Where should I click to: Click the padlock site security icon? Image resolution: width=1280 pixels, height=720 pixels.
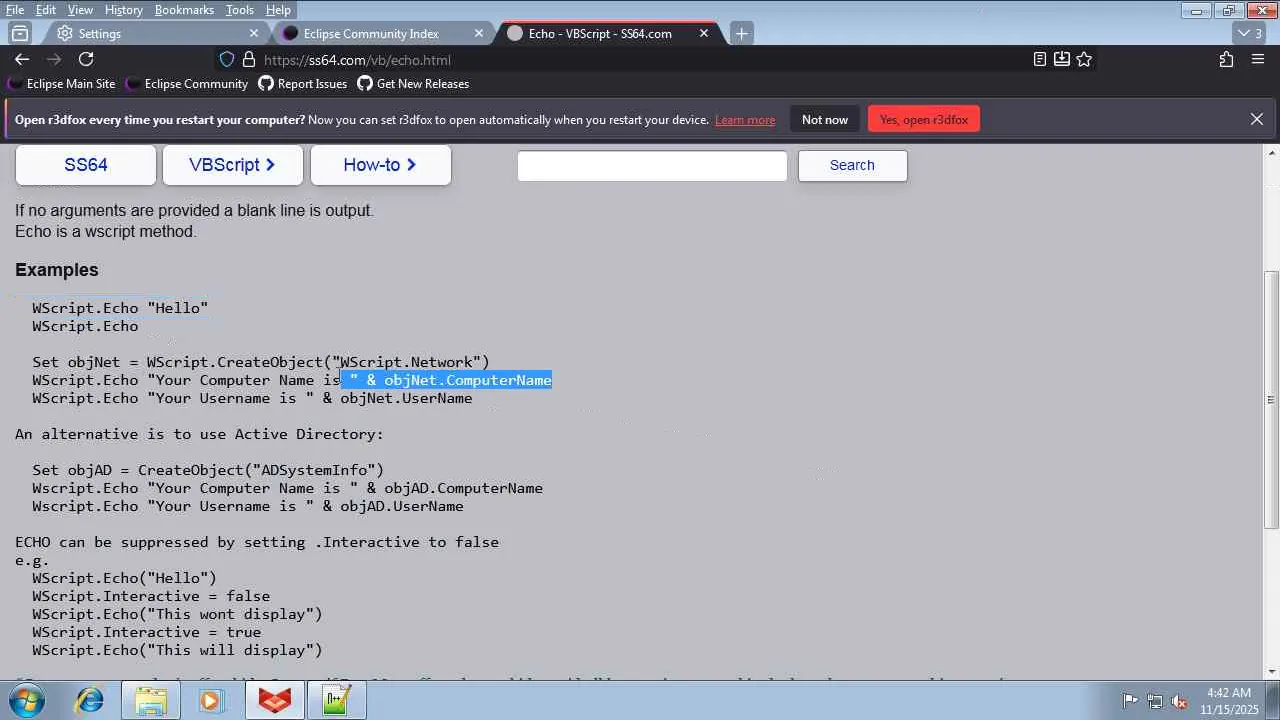tap(249, 59)
